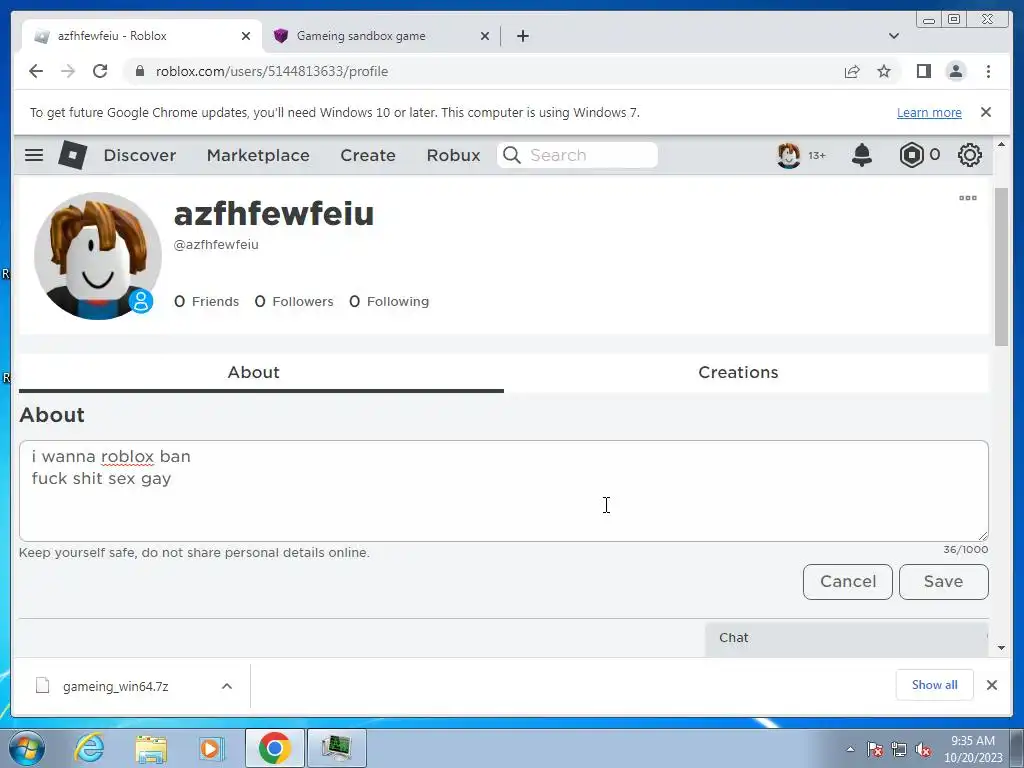This screenshot has width=1024, height=768.
Task: Close the Gameing sandbox game tab
Action: (x=485, y=36)
